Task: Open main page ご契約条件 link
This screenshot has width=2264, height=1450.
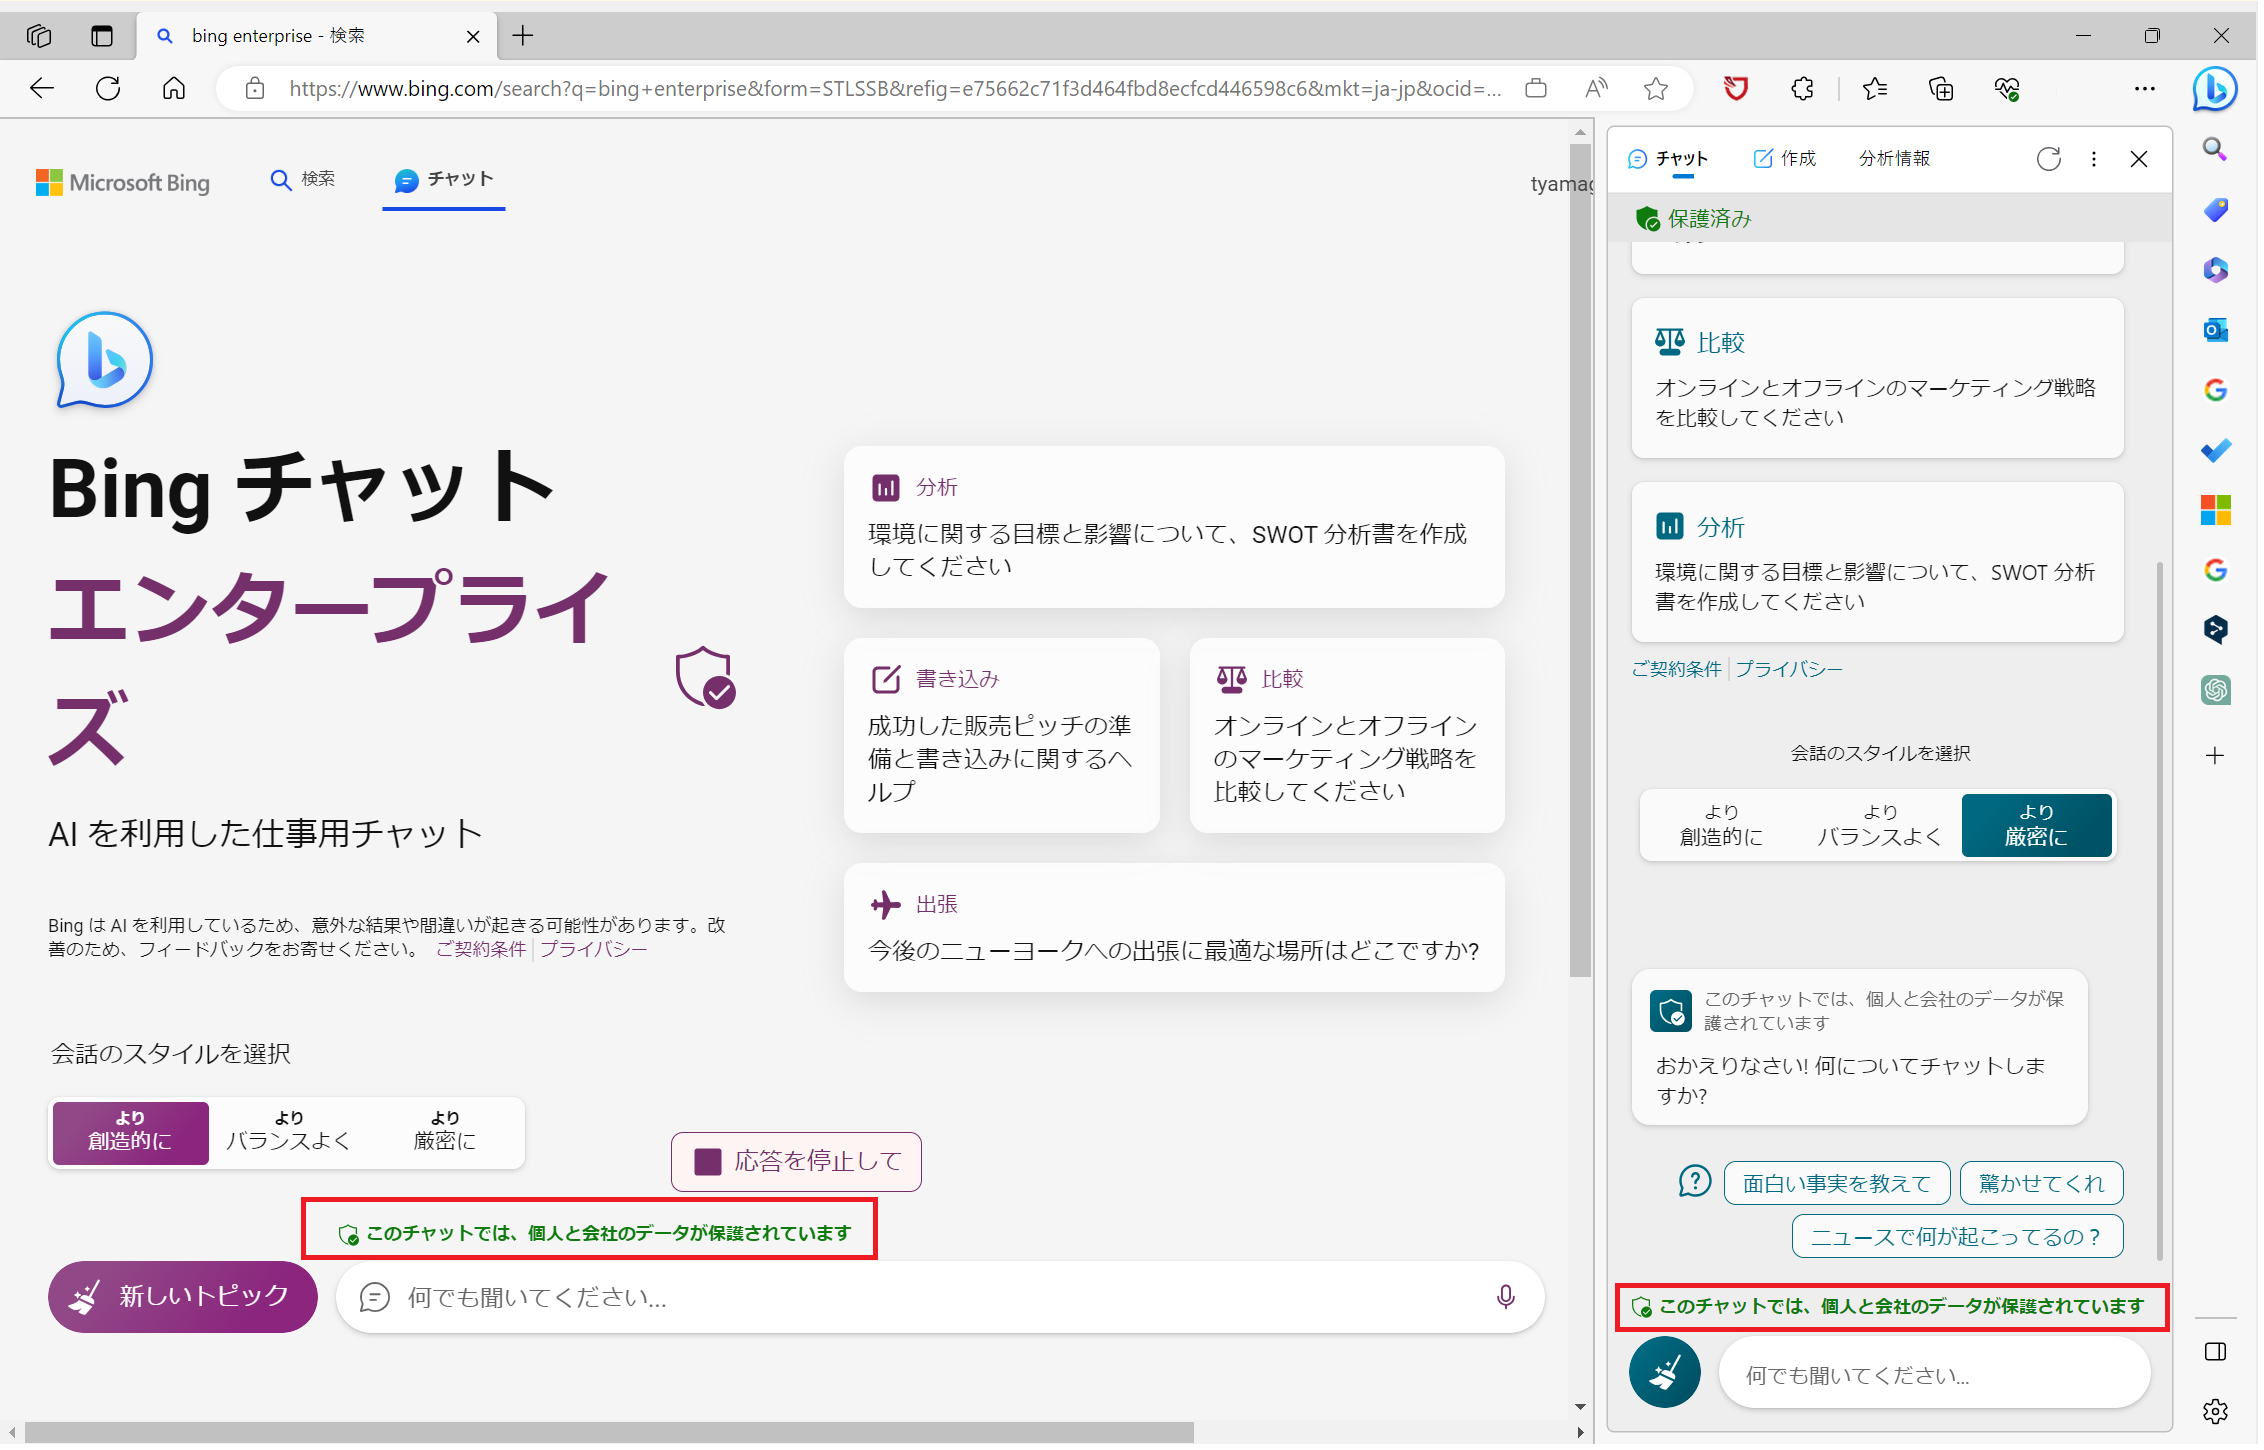Action: click(x=480, y=950)
